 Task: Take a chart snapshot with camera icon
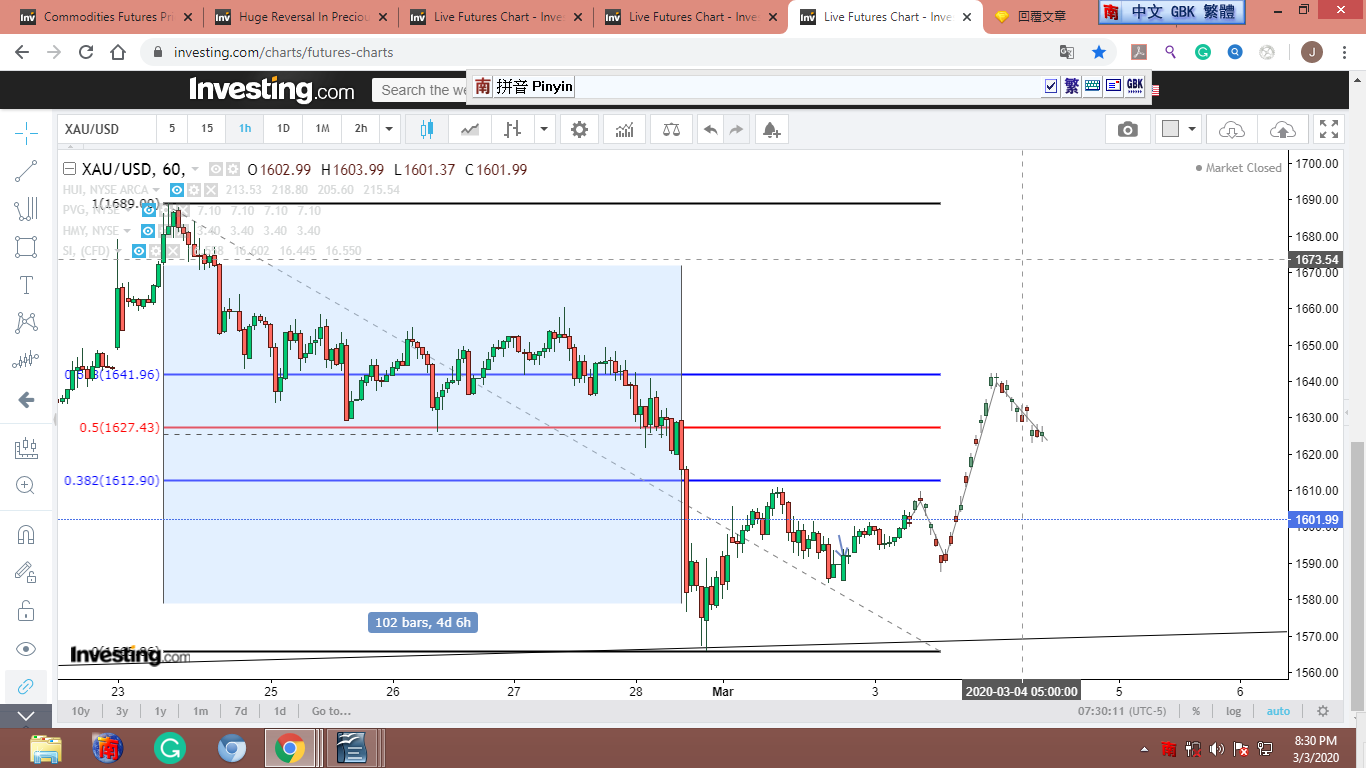point(1127,129)
